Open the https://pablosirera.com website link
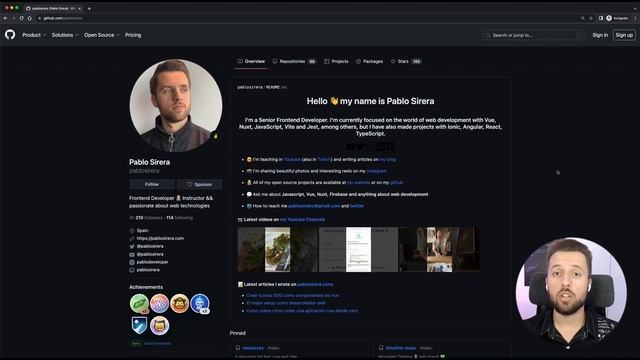 (x=160, y=238)
